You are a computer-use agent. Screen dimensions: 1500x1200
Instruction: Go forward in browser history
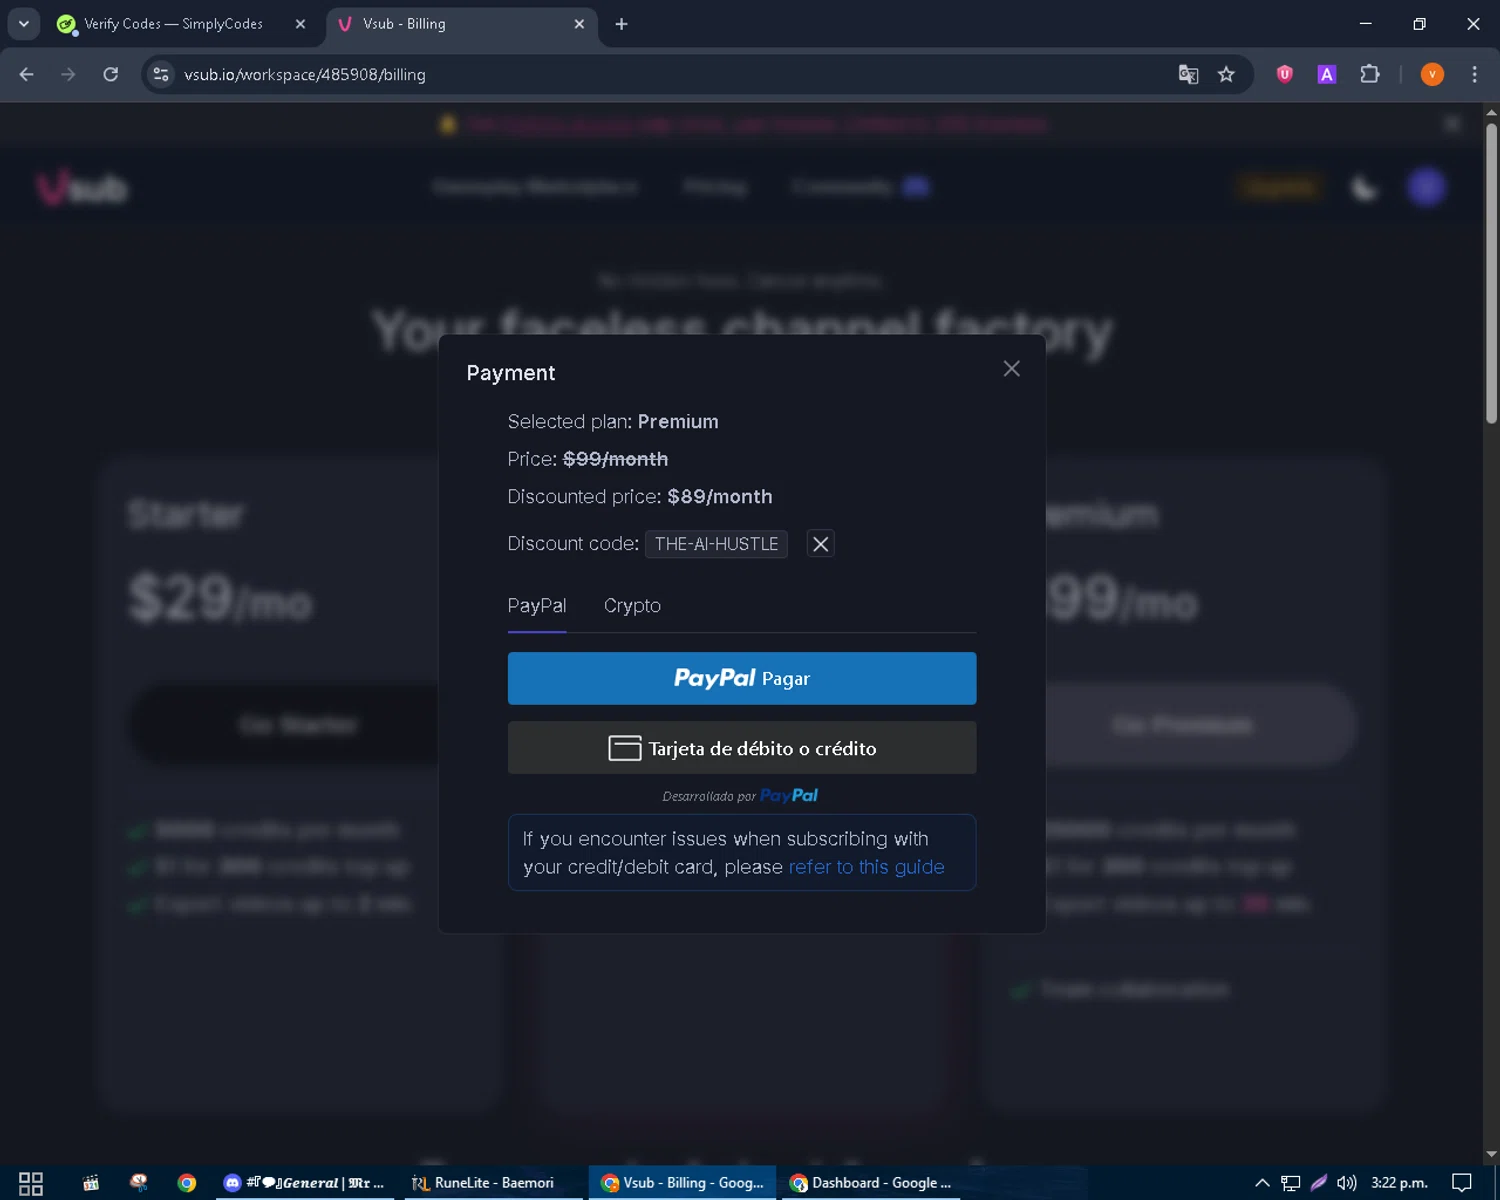click(68, 74)
